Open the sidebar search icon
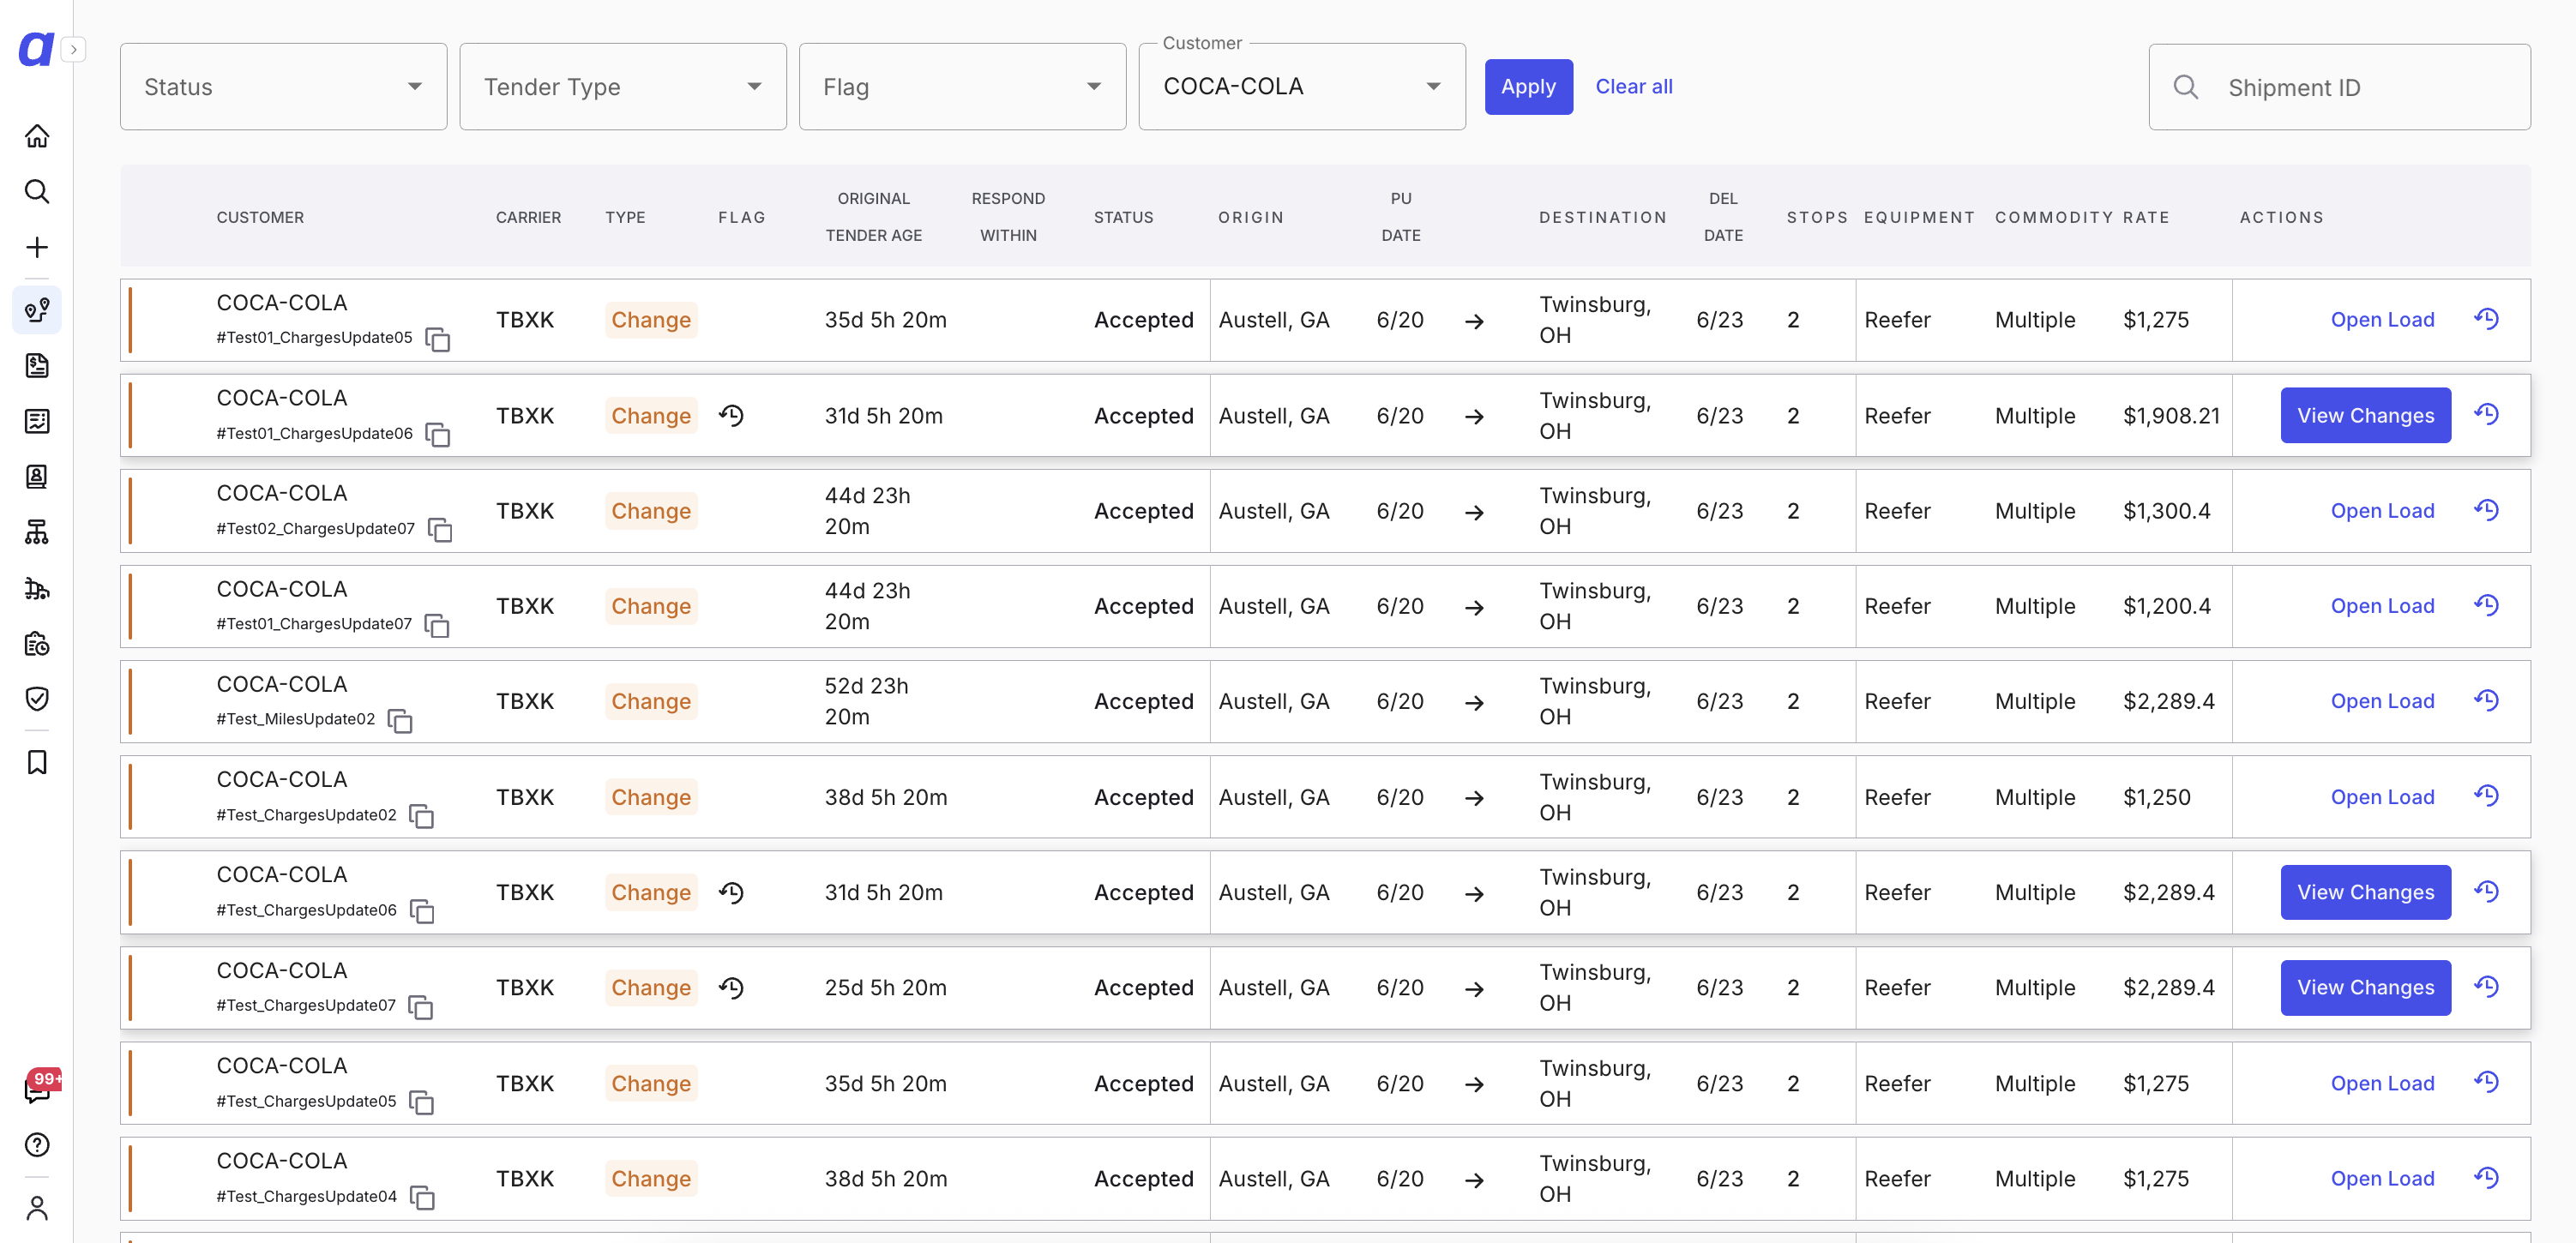This screenshot has height=1243, width=2576. pyautogui.click(x=37, y=191)
